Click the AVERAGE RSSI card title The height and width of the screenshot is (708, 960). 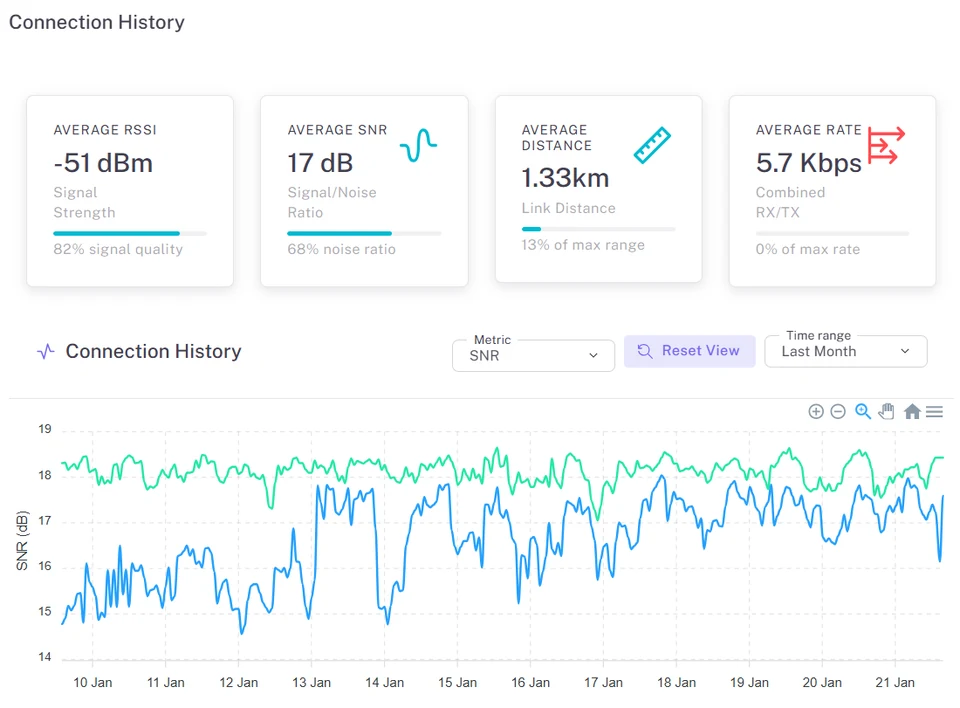coord(105,130)
